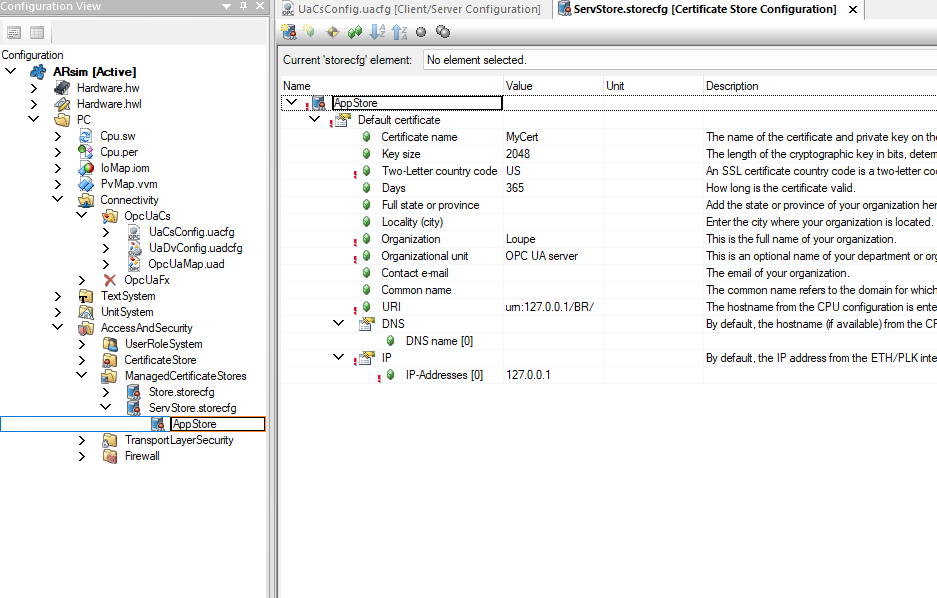The width and height of the screenshot is (937, 598).
Task: Click the Store.storecfg file icon
Action: tap(134, 392)
